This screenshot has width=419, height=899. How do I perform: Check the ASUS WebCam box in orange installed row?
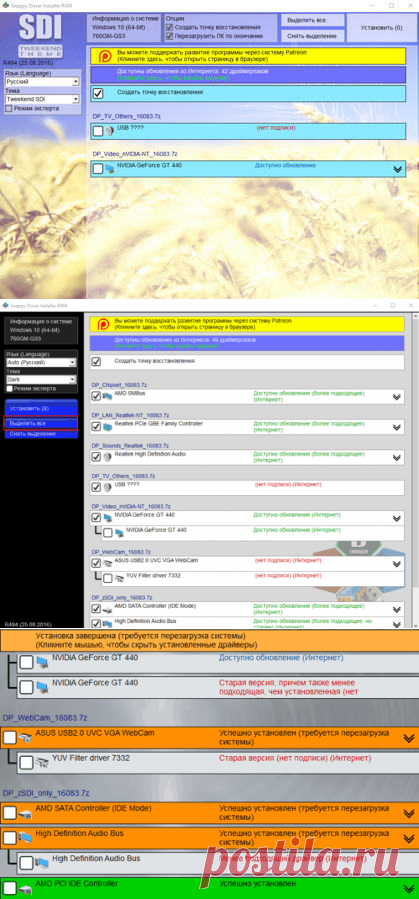click(10, 738)
